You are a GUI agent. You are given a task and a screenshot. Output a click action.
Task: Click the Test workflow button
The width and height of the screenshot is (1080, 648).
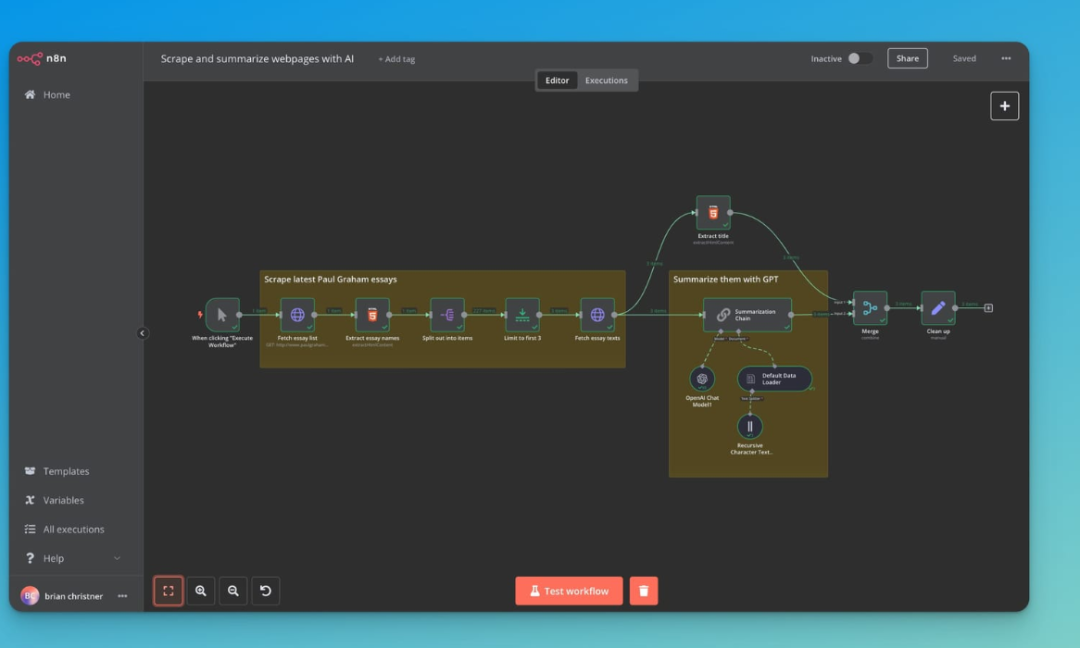click(569, 591)
